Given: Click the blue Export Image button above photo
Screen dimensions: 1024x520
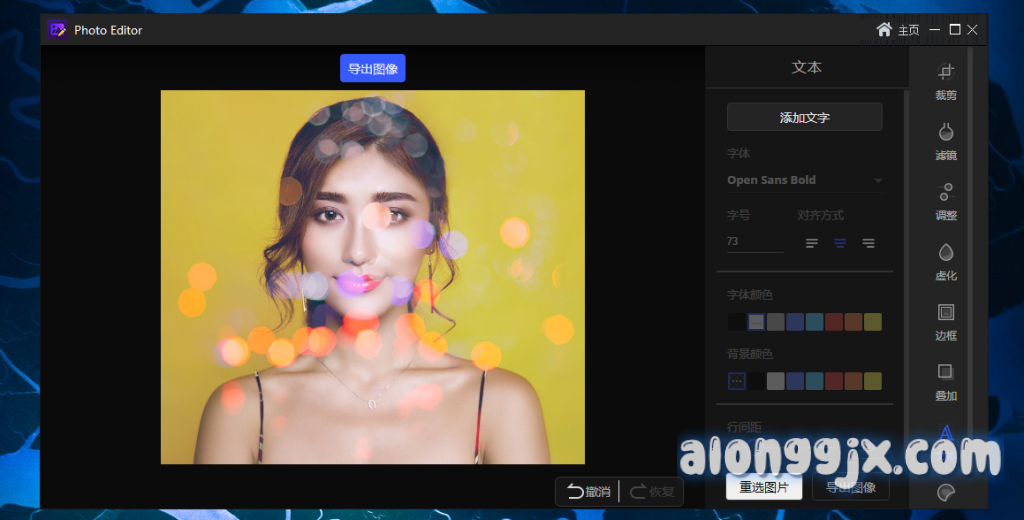Looking at the screenshot, I should (372, 68).
